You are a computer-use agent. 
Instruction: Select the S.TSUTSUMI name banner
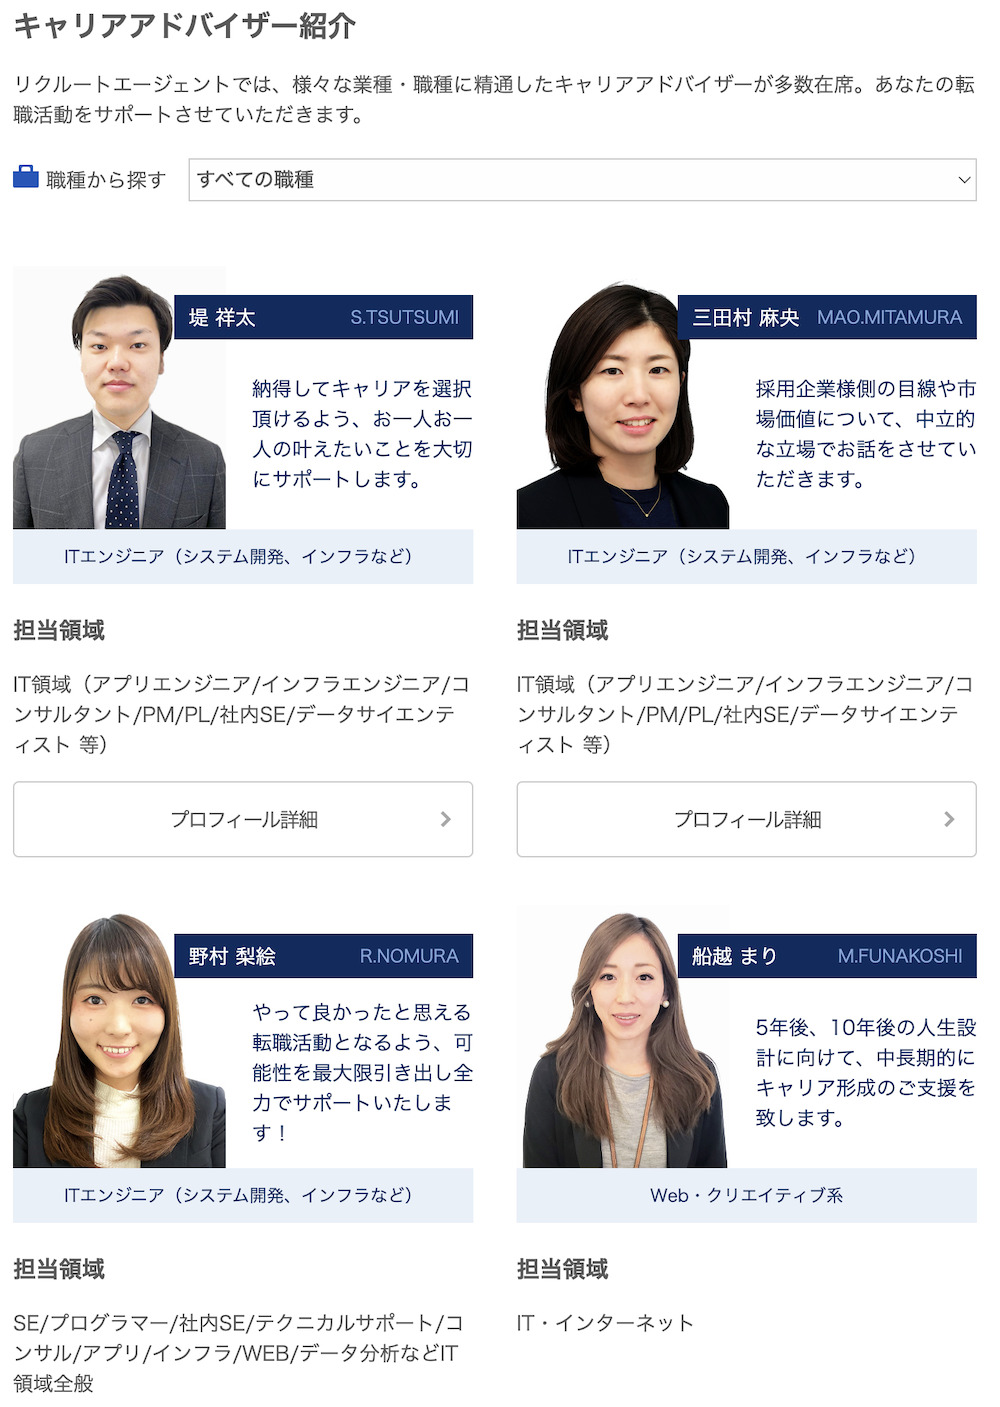[x=323, y=317]
